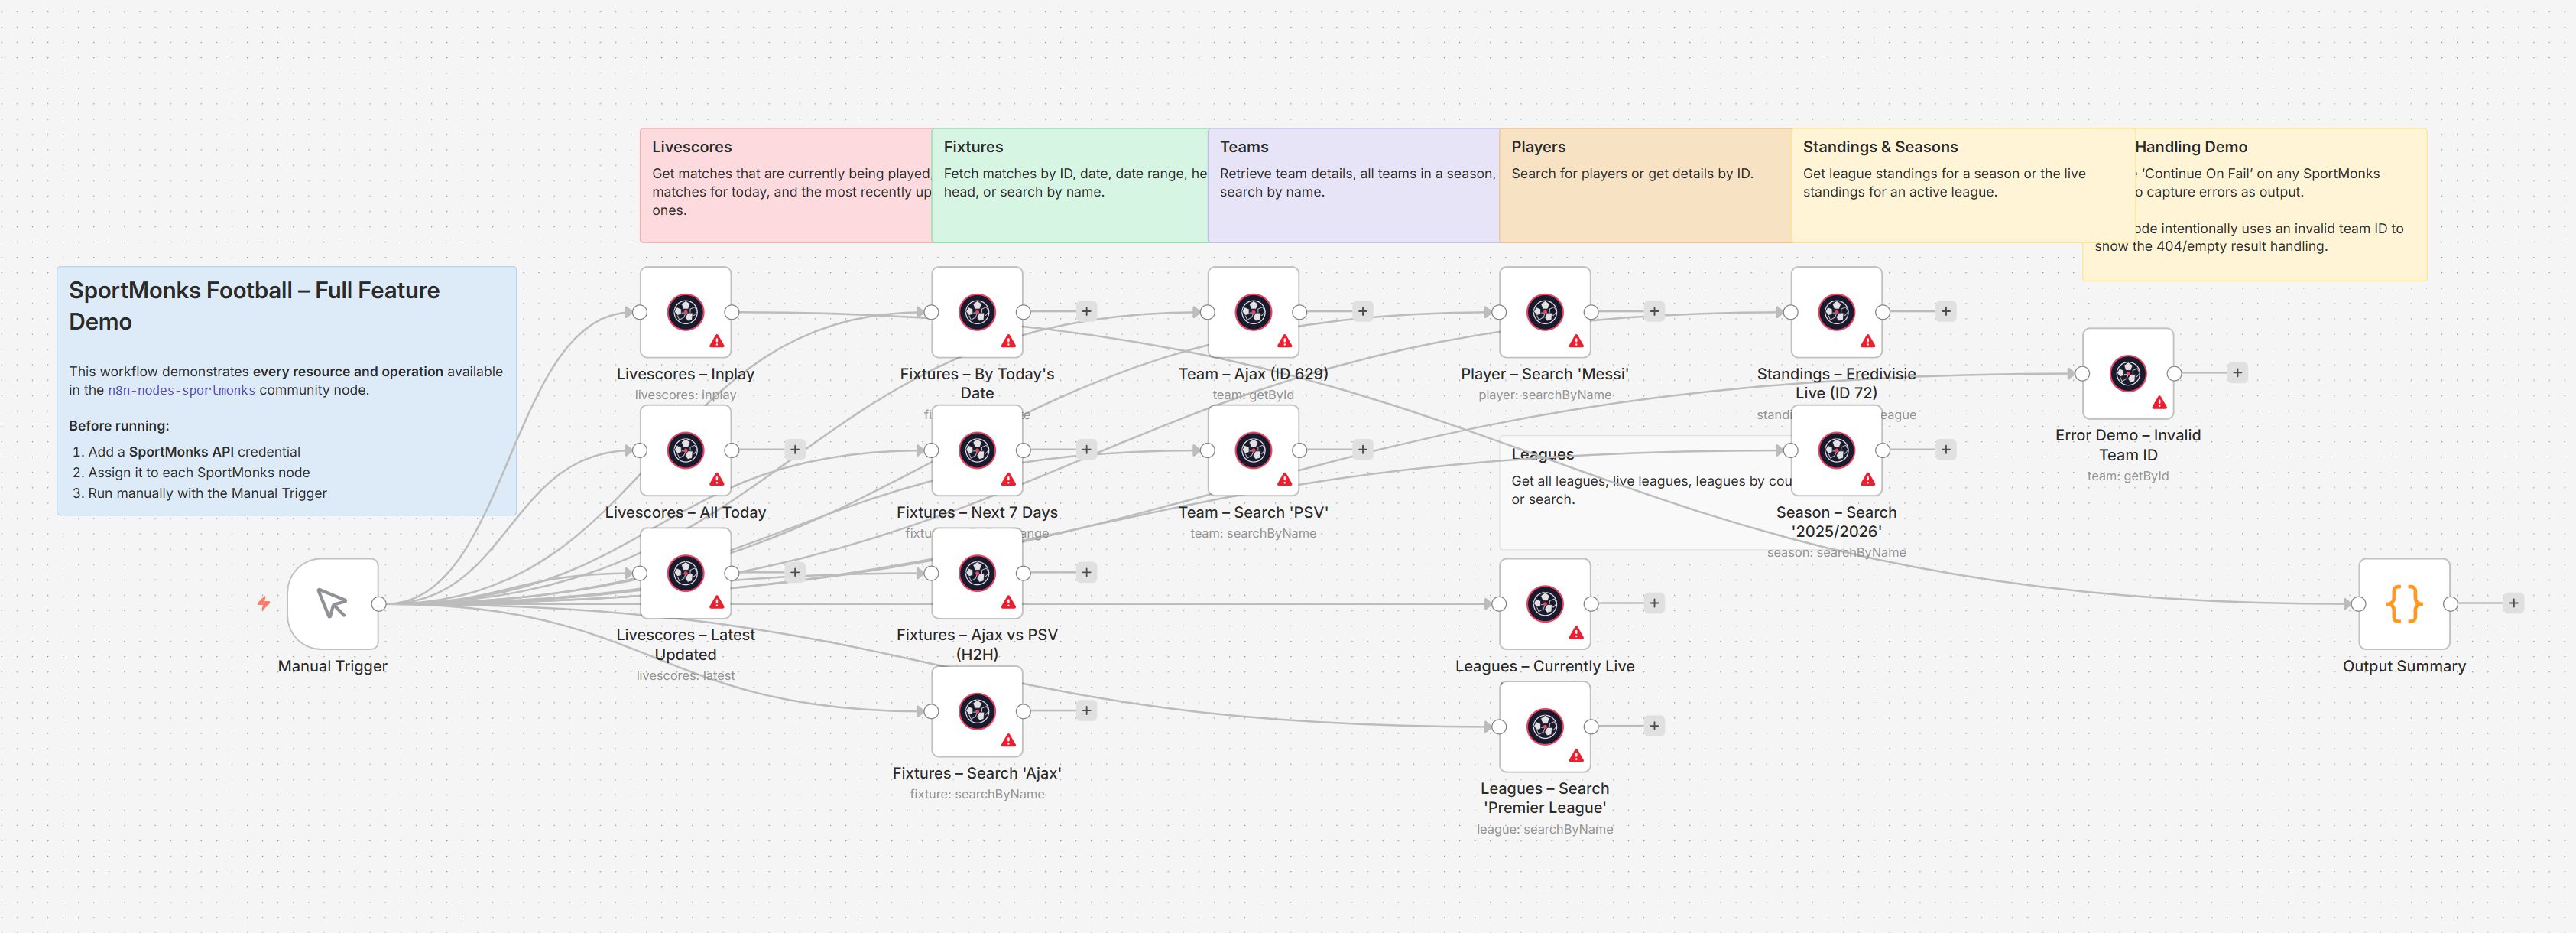Select the Fixtures – Search 'Ajax' node
The height and width of the screenshot is (933, 2576).
tap(977, 711)
